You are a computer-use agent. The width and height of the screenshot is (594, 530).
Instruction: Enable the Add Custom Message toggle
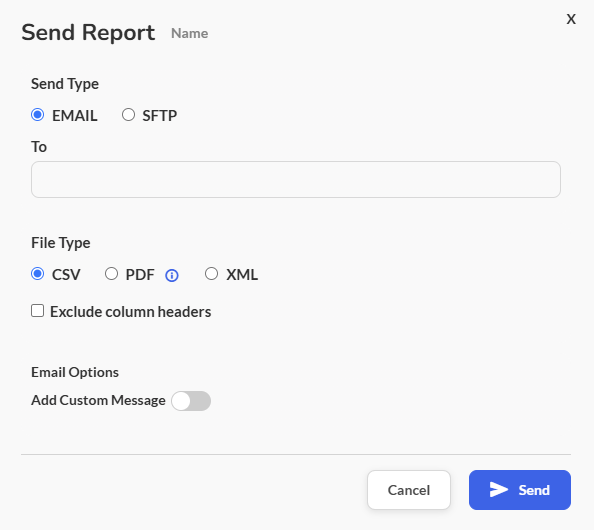click(191, 401)
